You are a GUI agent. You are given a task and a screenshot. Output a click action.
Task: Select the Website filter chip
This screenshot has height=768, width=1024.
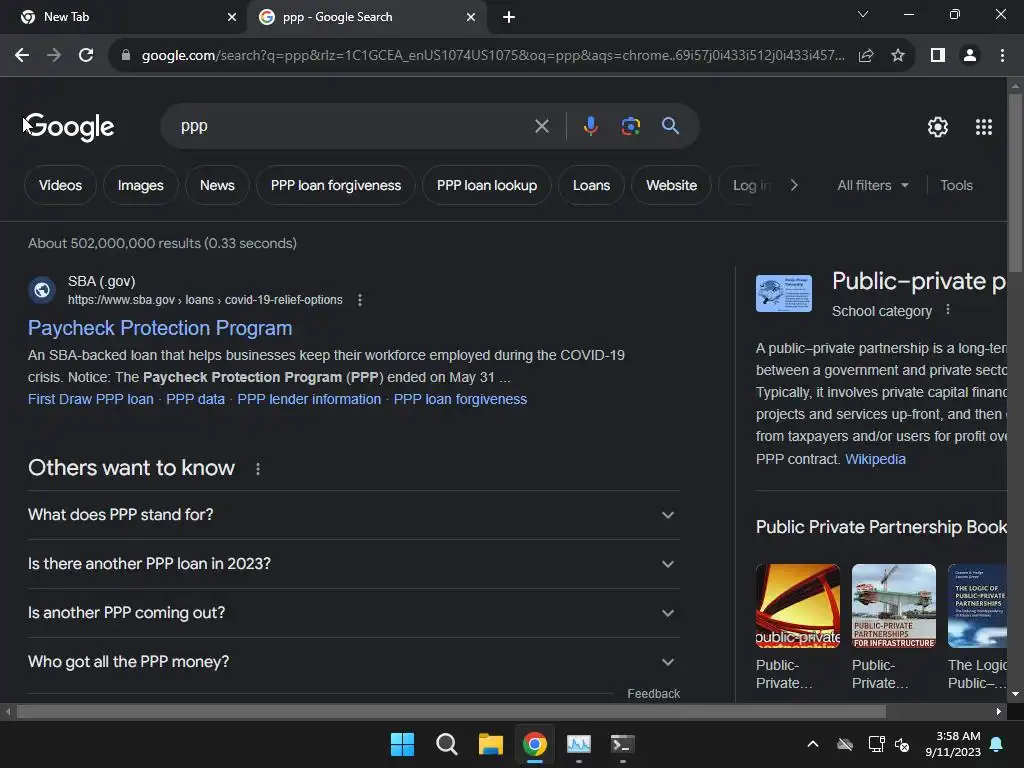tap(671, 185)
